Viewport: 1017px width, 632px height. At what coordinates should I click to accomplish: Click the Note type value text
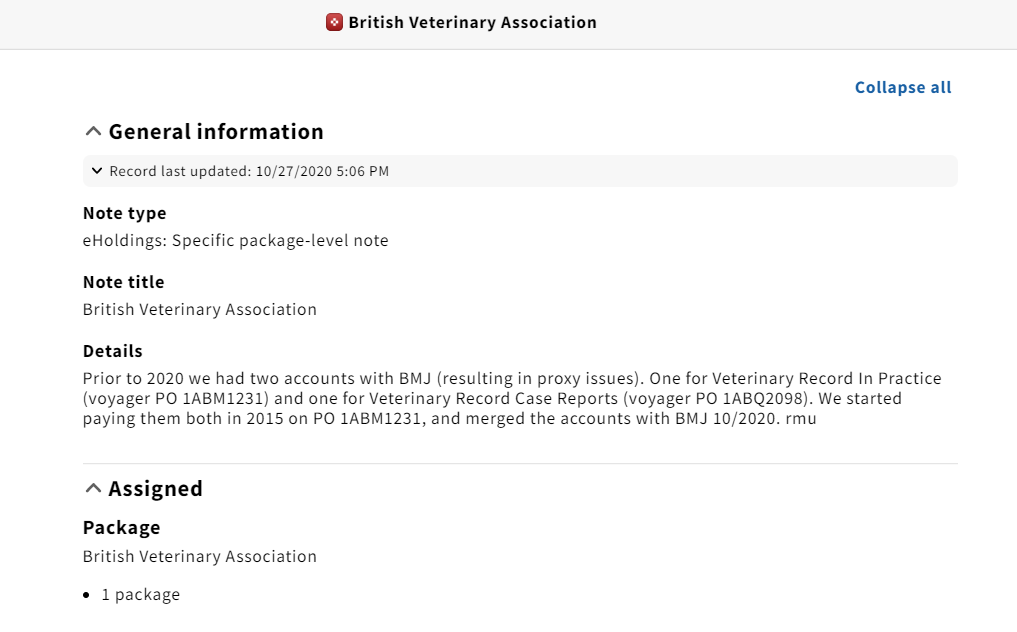[235, 241]
